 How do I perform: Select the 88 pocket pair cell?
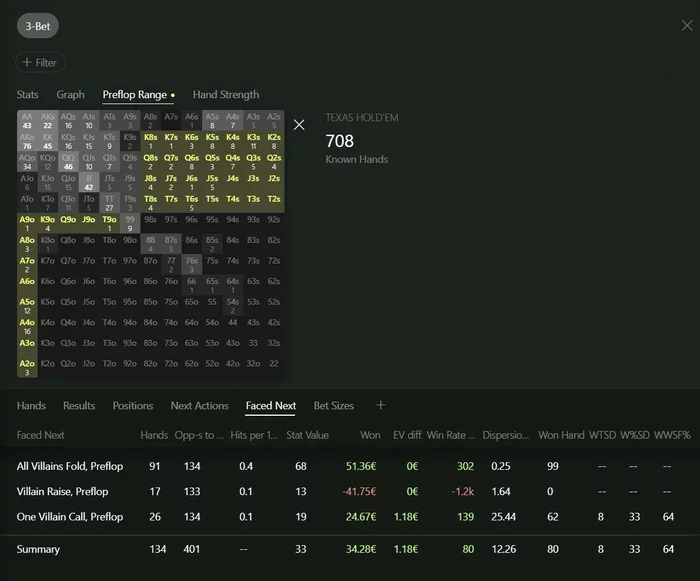[150, 244]
